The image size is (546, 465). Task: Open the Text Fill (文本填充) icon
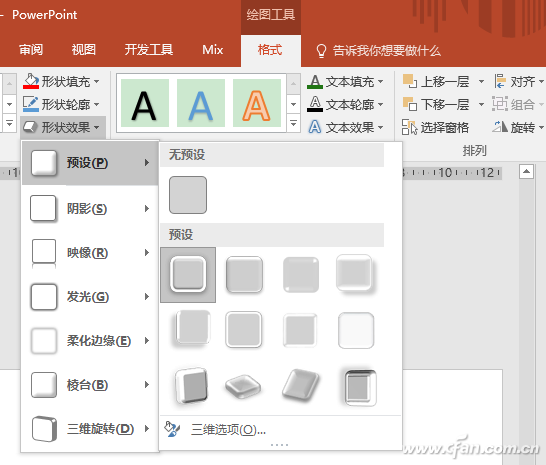[x=315, y=82]
